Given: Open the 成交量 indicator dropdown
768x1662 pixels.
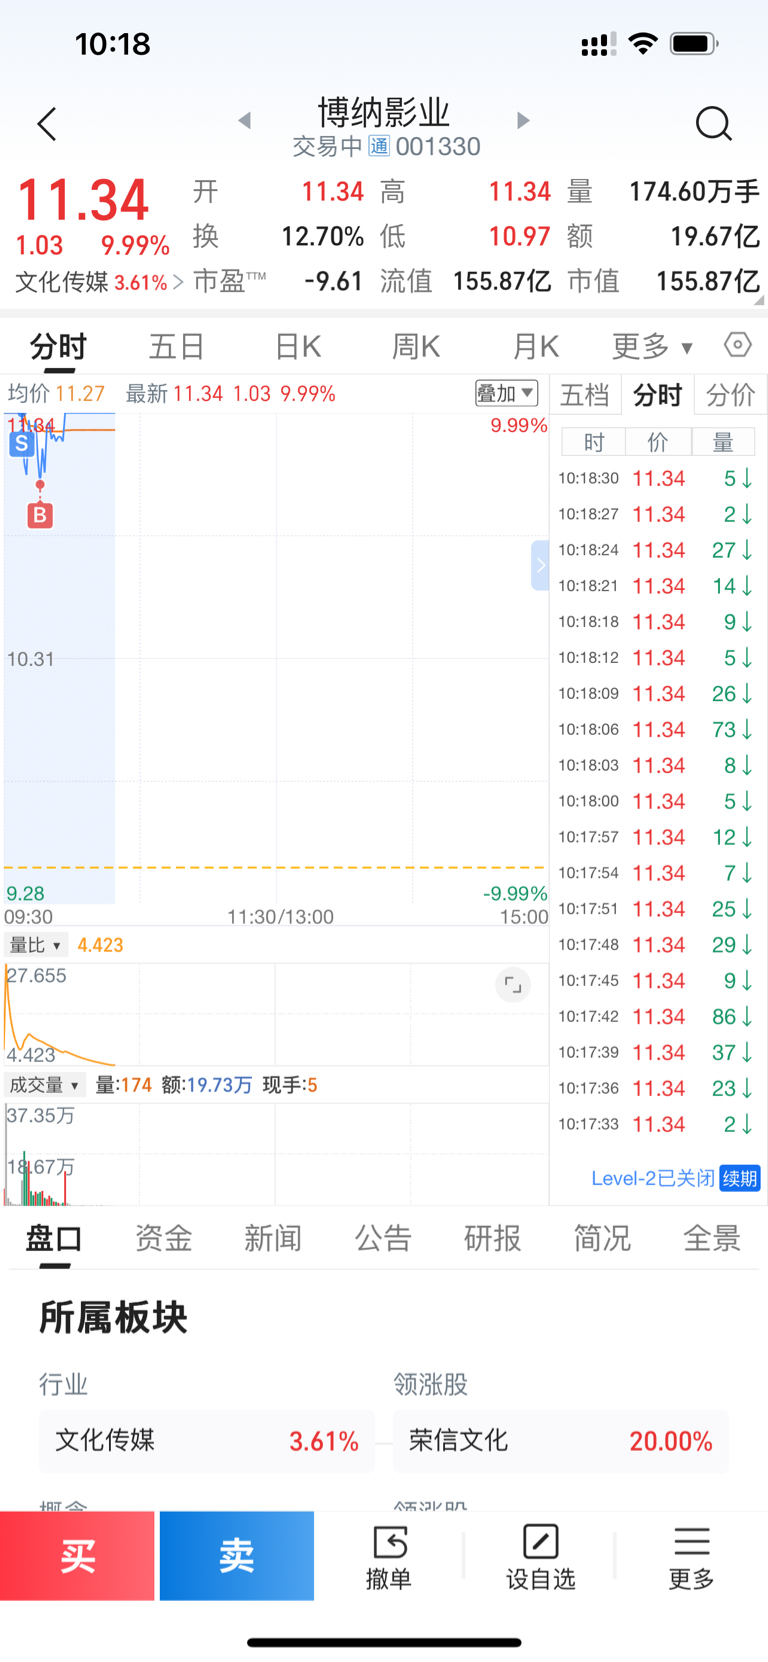Looking at the screenshot, I should pyautogui.click(x=45, y=1085).
